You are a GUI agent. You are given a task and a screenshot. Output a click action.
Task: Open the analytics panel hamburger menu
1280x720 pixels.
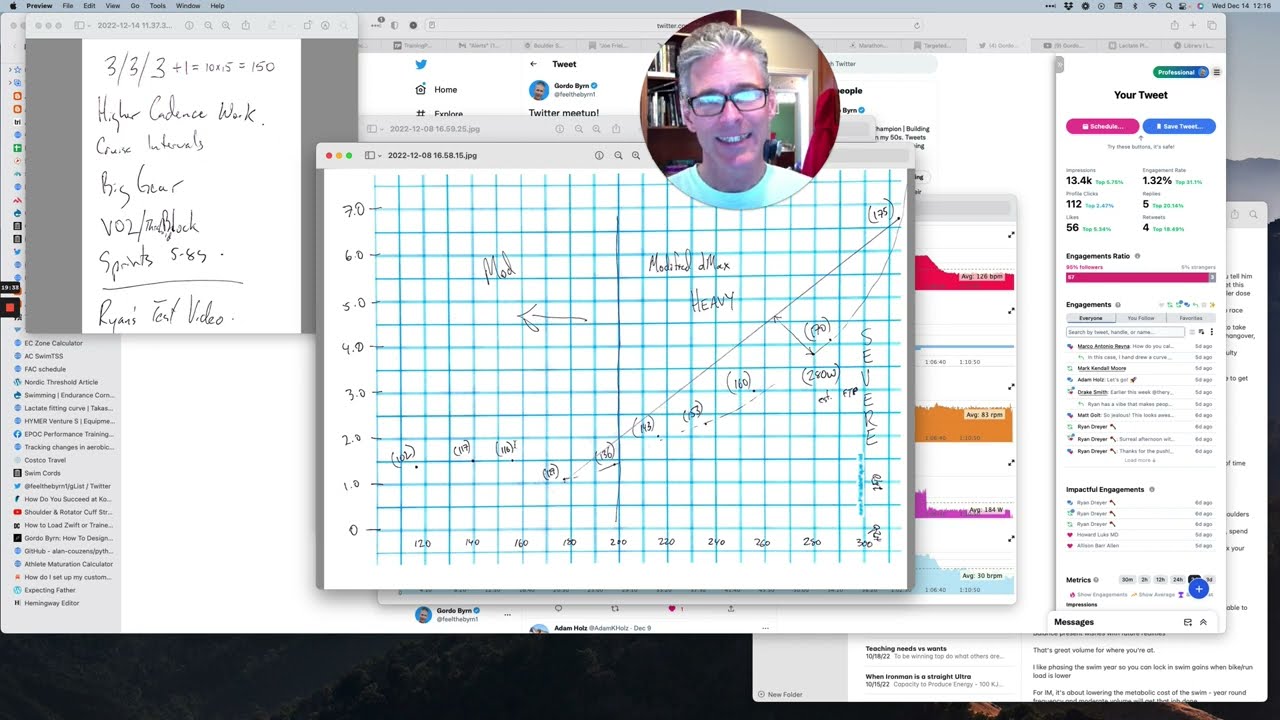tap(1217, 72)
